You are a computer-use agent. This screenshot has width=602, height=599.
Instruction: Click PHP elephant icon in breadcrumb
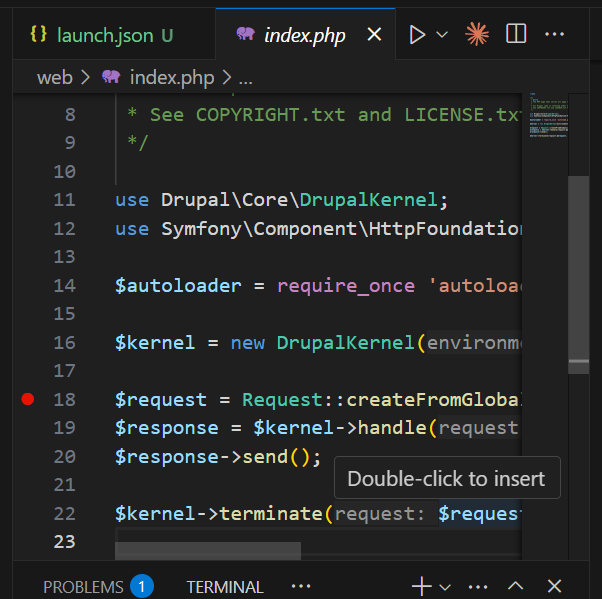pos(111,77)
